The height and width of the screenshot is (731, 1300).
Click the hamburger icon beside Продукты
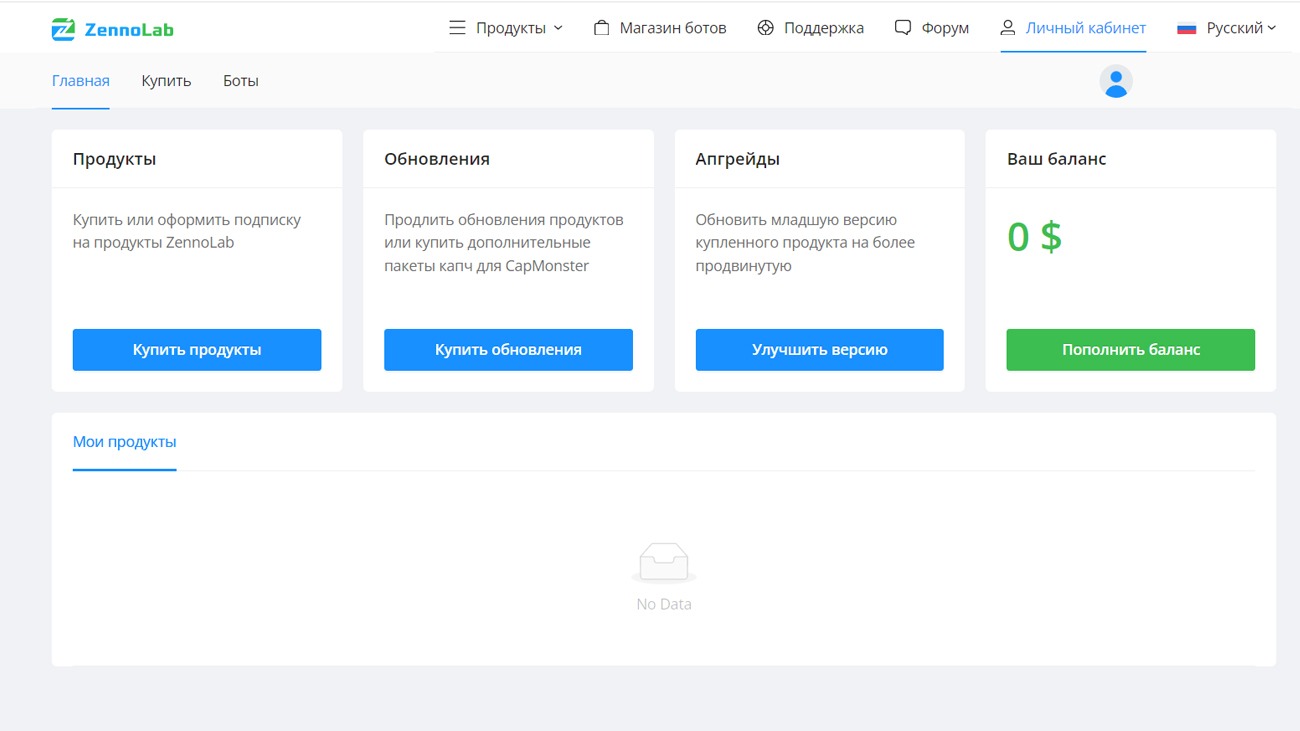[x=457, y=28]
